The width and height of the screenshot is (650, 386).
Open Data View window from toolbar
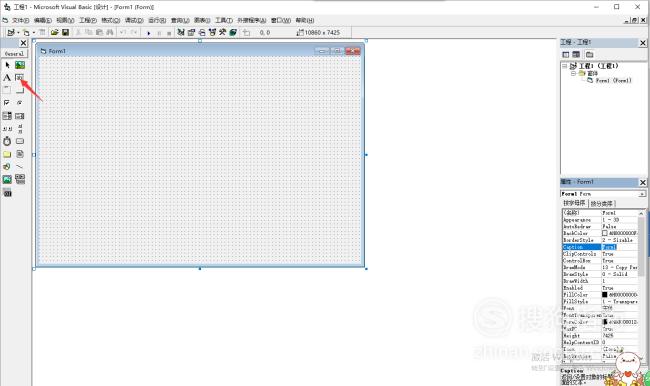[x=233, y=32]
